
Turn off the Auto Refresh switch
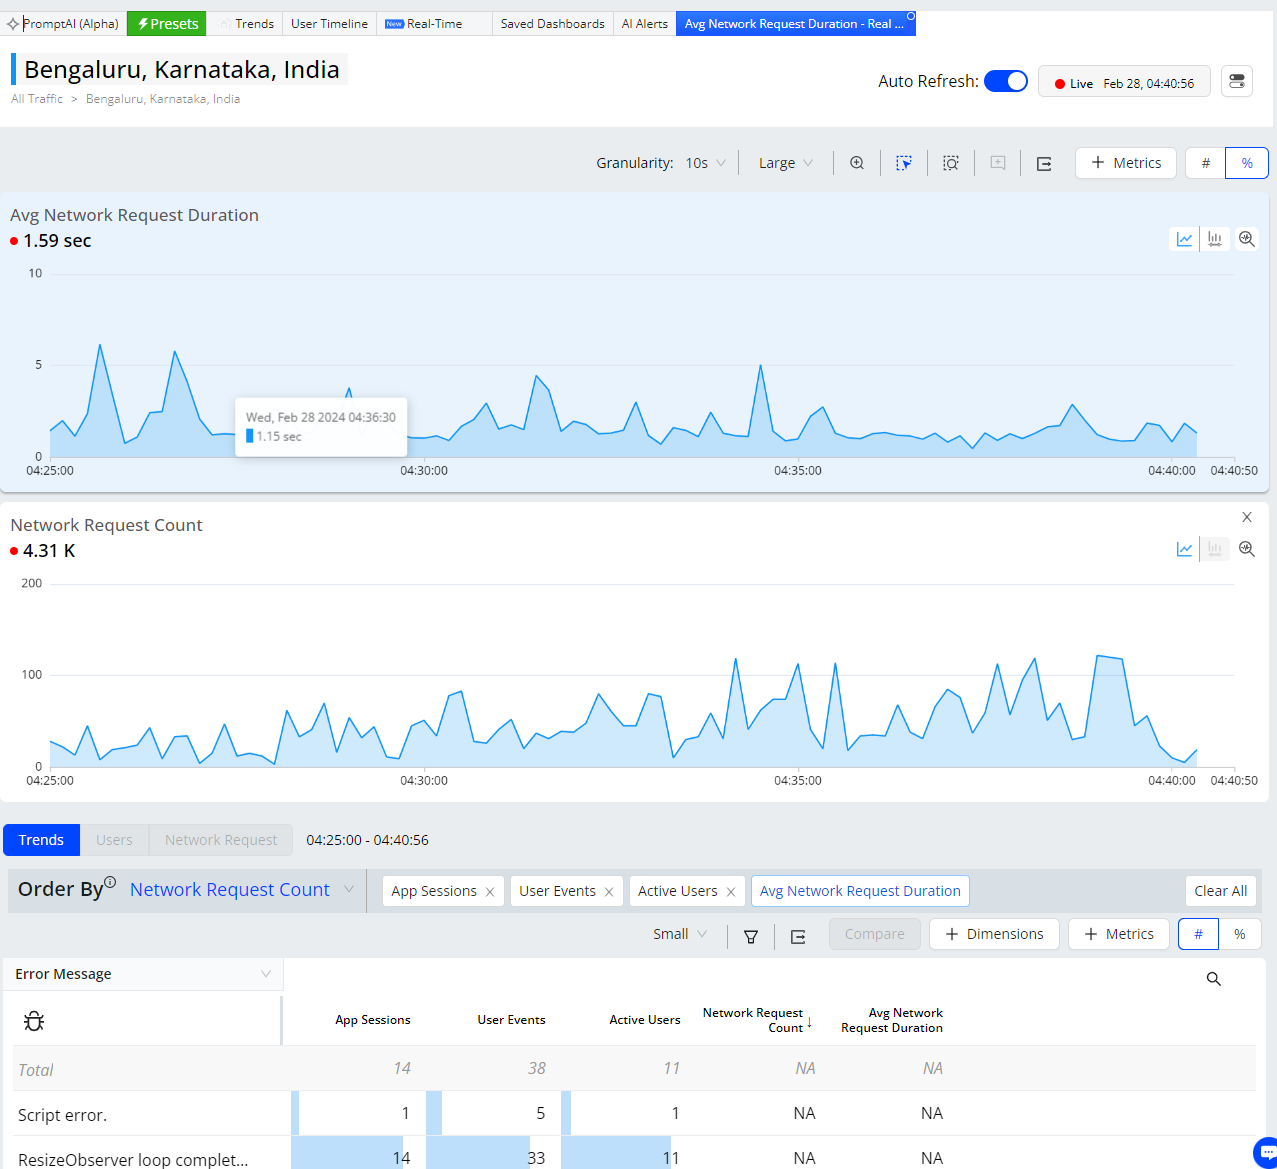(x=1005, y=82)
